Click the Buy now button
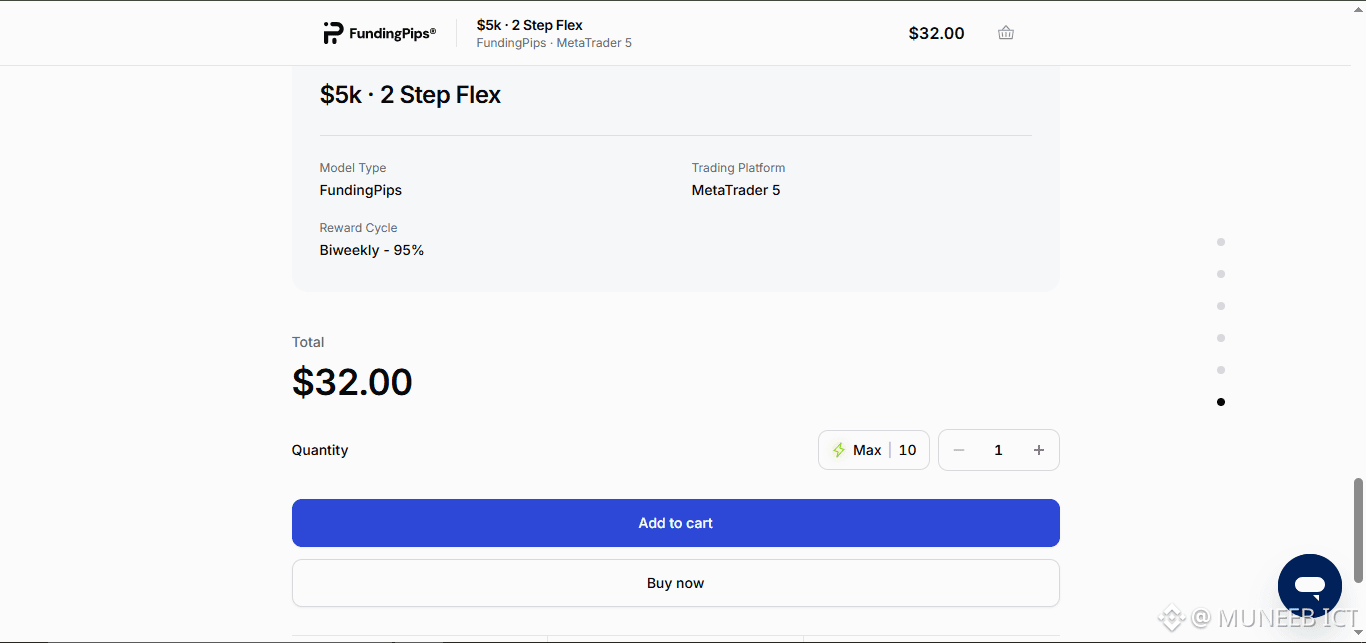The height and width of the screenshot is (643, 1366). [676, 583]
